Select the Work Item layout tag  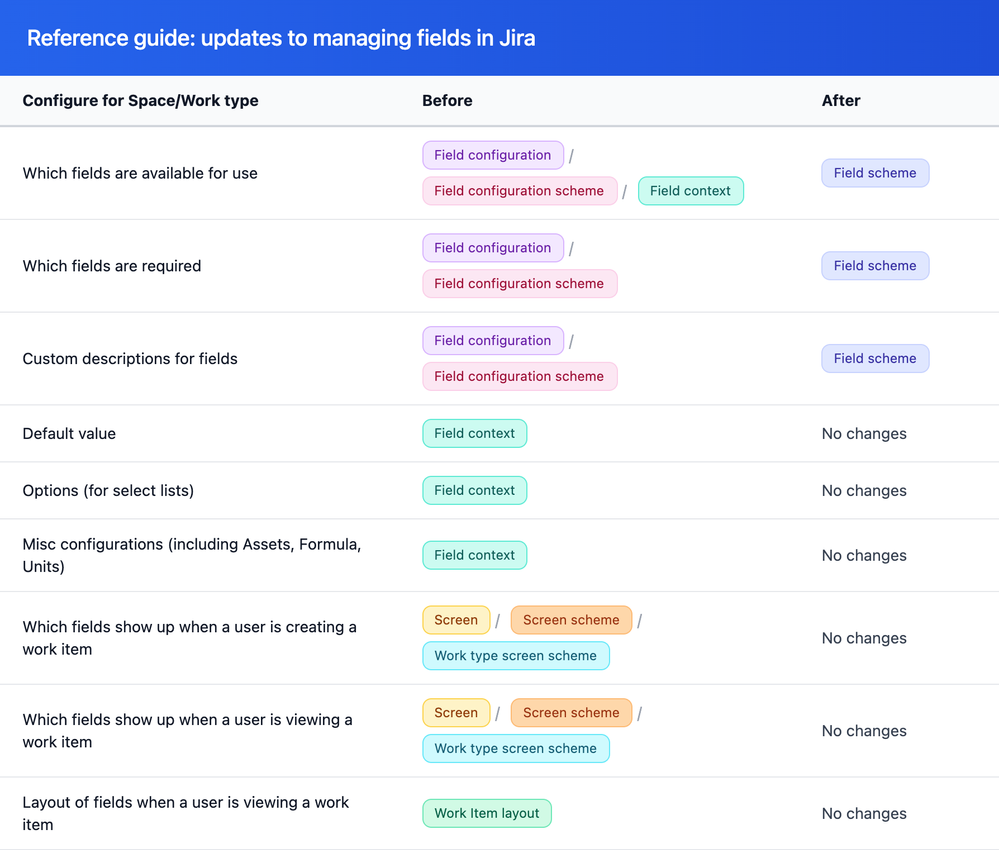pyautogui.click(x=486, y=813)
